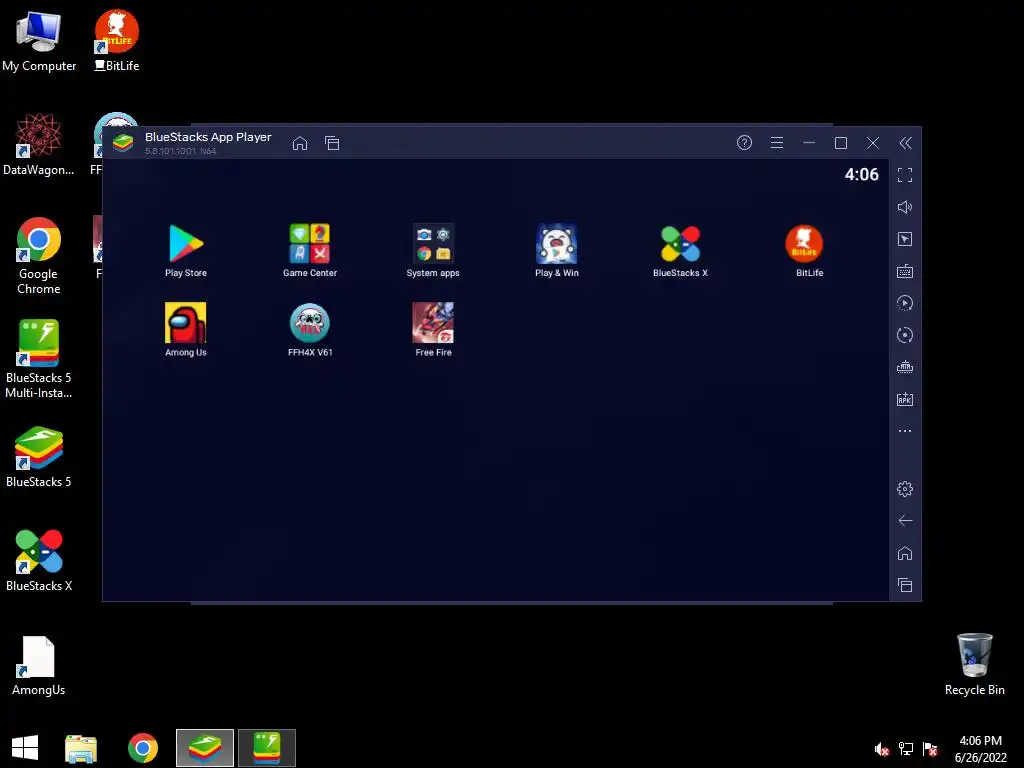The width and height of the screenshot is (1024, 768).
Task: Go to BlueStacks home via title bar icon
Action: click(x=300, y=143)
